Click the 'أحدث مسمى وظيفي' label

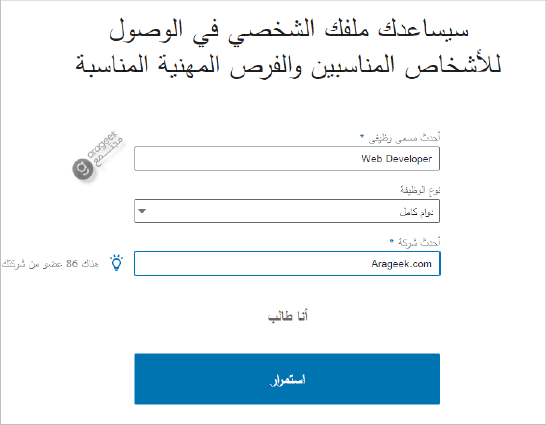(x=404, y=138)
